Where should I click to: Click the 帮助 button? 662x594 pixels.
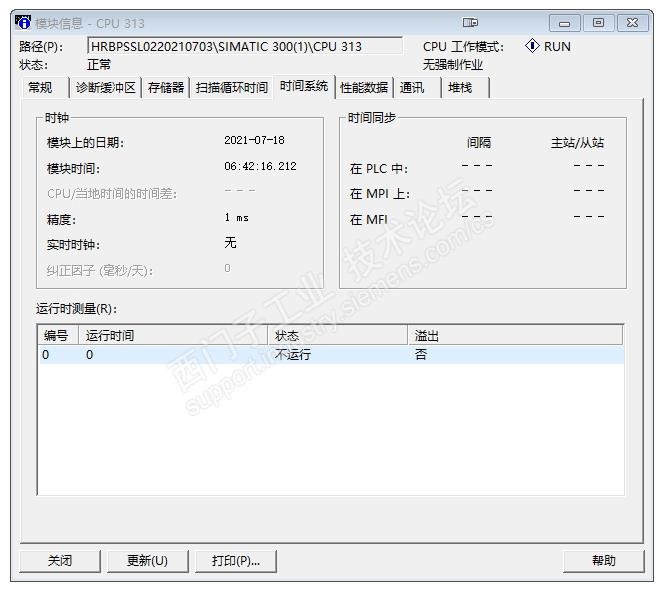click(604, 561)
